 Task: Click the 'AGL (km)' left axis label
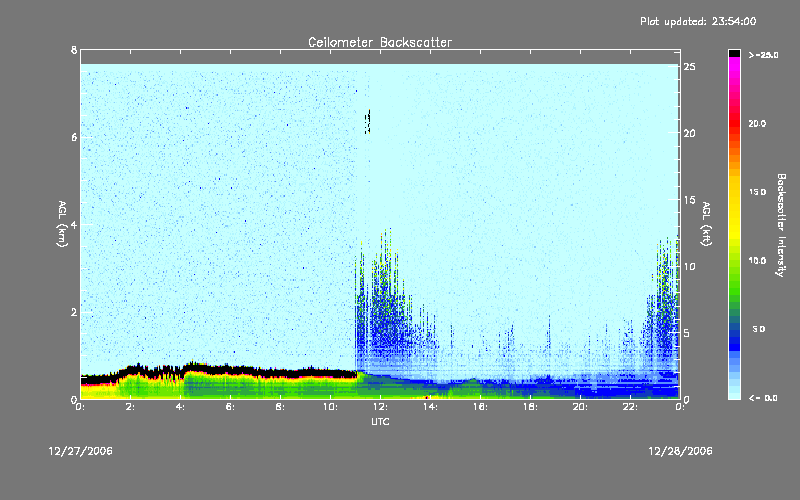point(62,224)
